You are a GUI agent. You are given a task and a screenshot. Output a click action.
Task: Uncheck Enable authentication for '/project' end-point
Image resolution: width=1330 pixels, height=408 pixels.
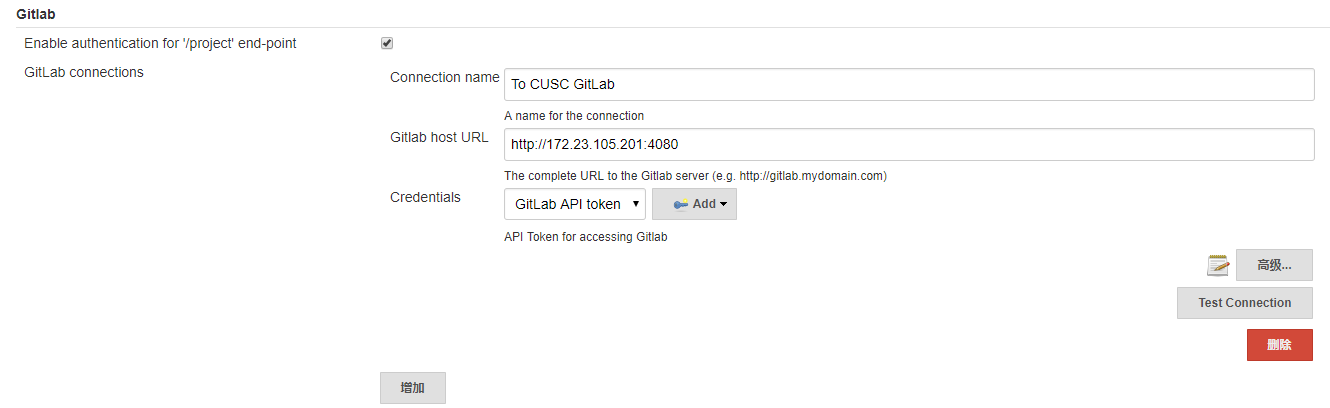point(387,43)
